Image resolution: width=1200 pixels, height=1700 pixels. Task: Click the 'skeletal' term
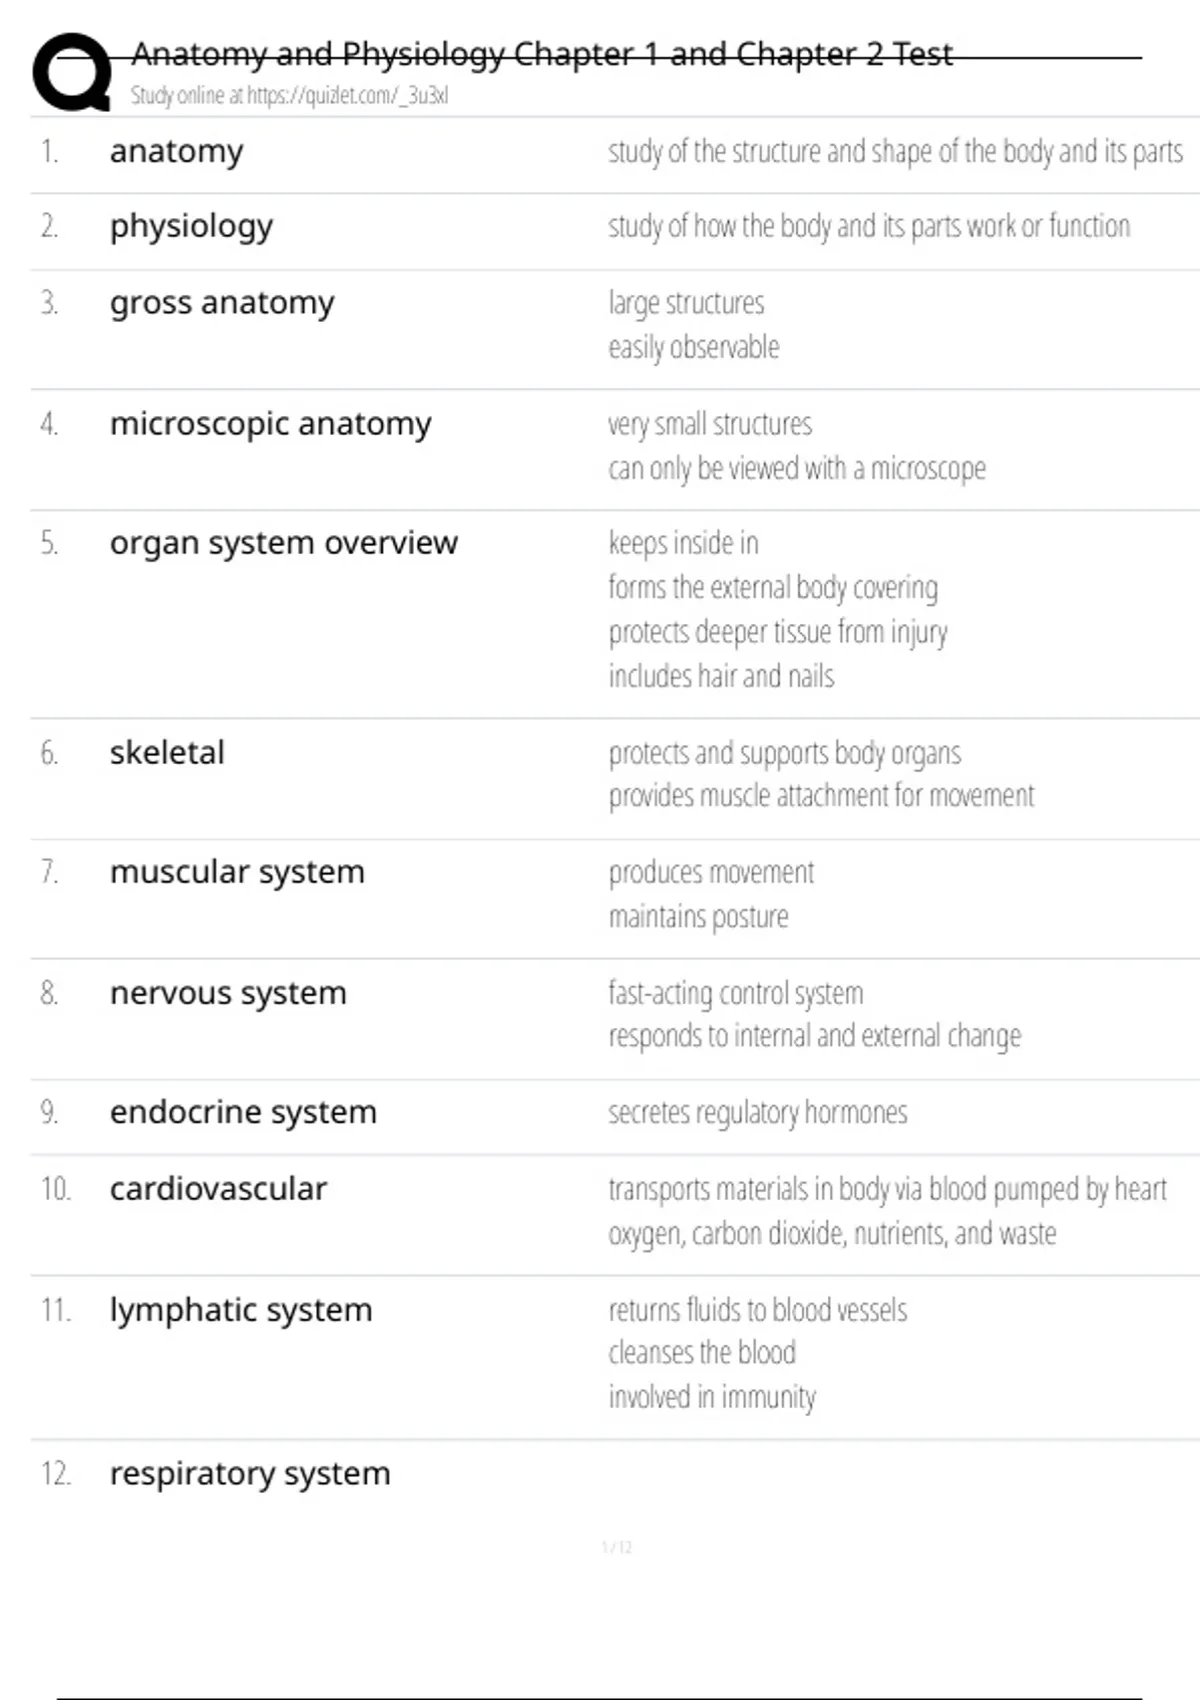(167, 753)
